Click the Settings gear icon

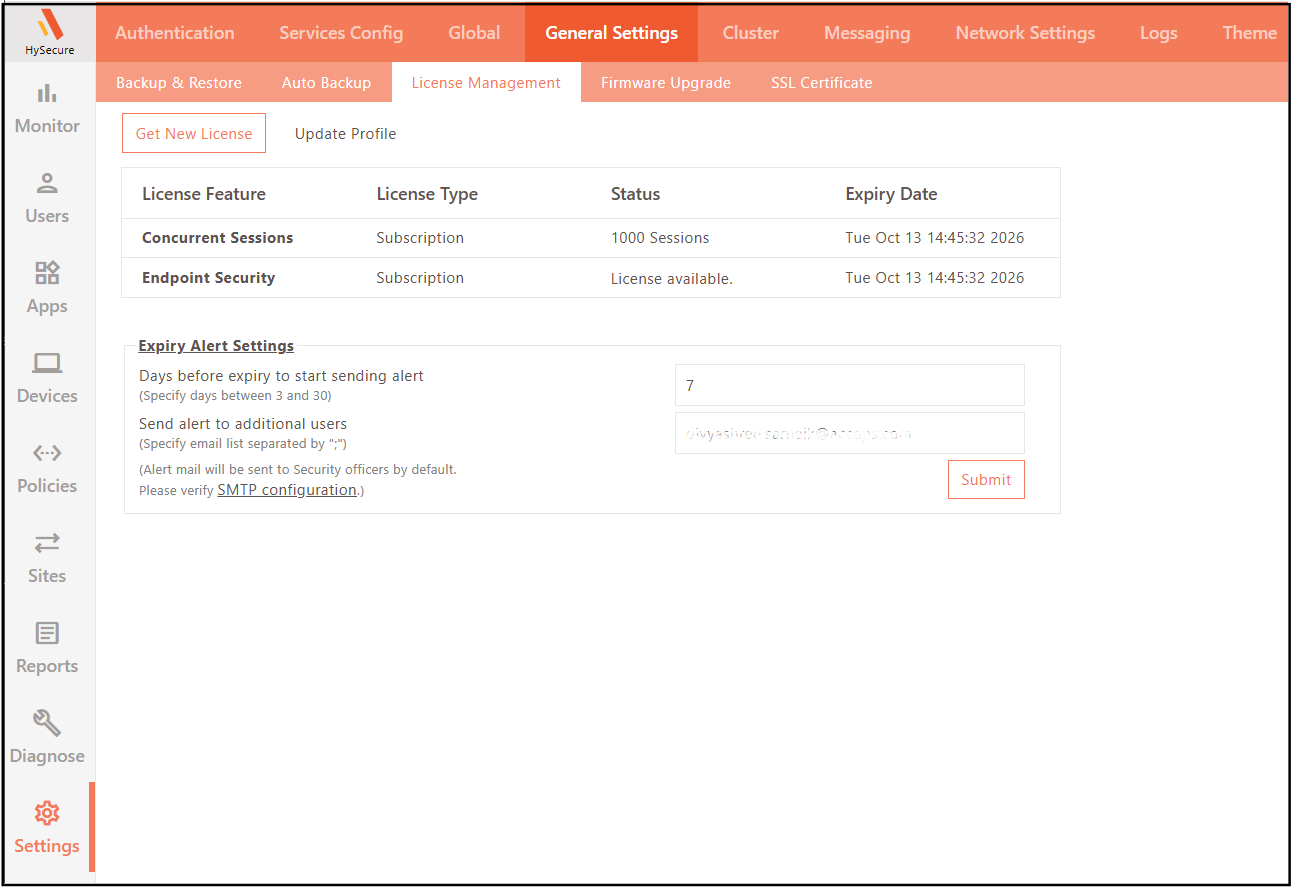tap(47, 813)
